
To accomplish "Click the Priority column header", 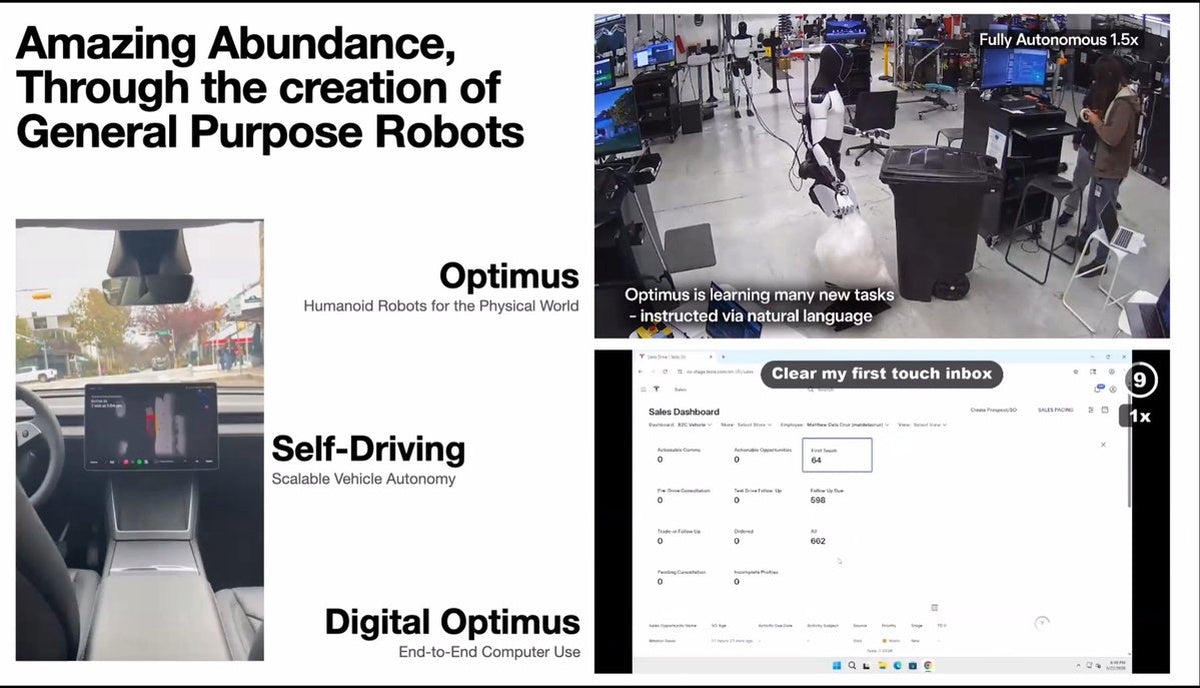I will (888, 626).
